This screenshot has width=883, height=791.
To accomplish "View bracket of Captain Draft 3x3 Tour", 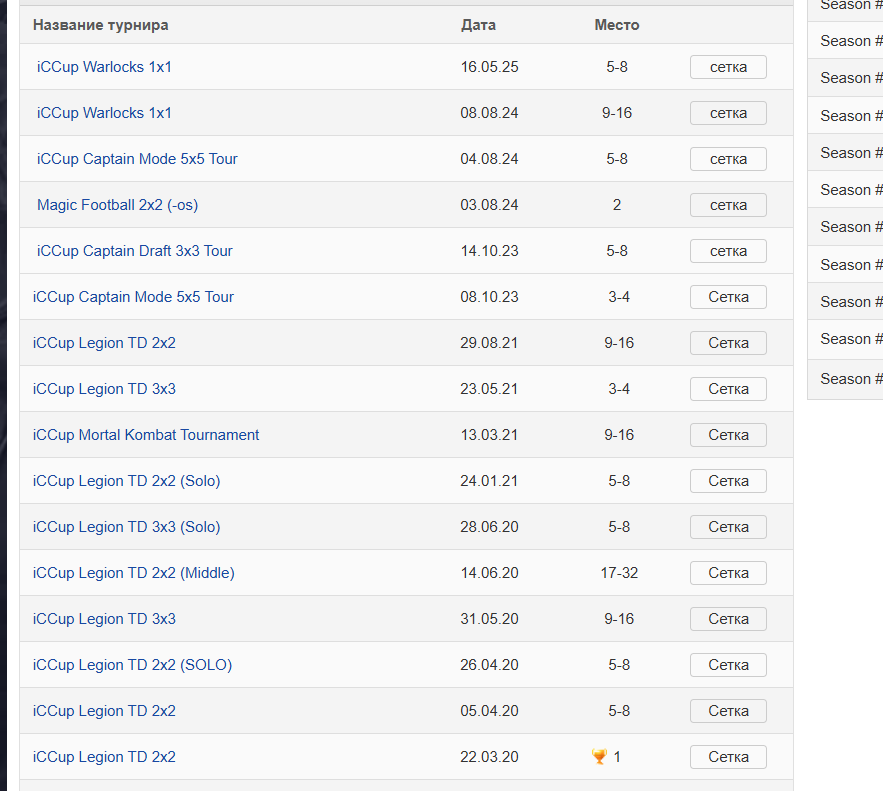I will click(x=728, y=251).
